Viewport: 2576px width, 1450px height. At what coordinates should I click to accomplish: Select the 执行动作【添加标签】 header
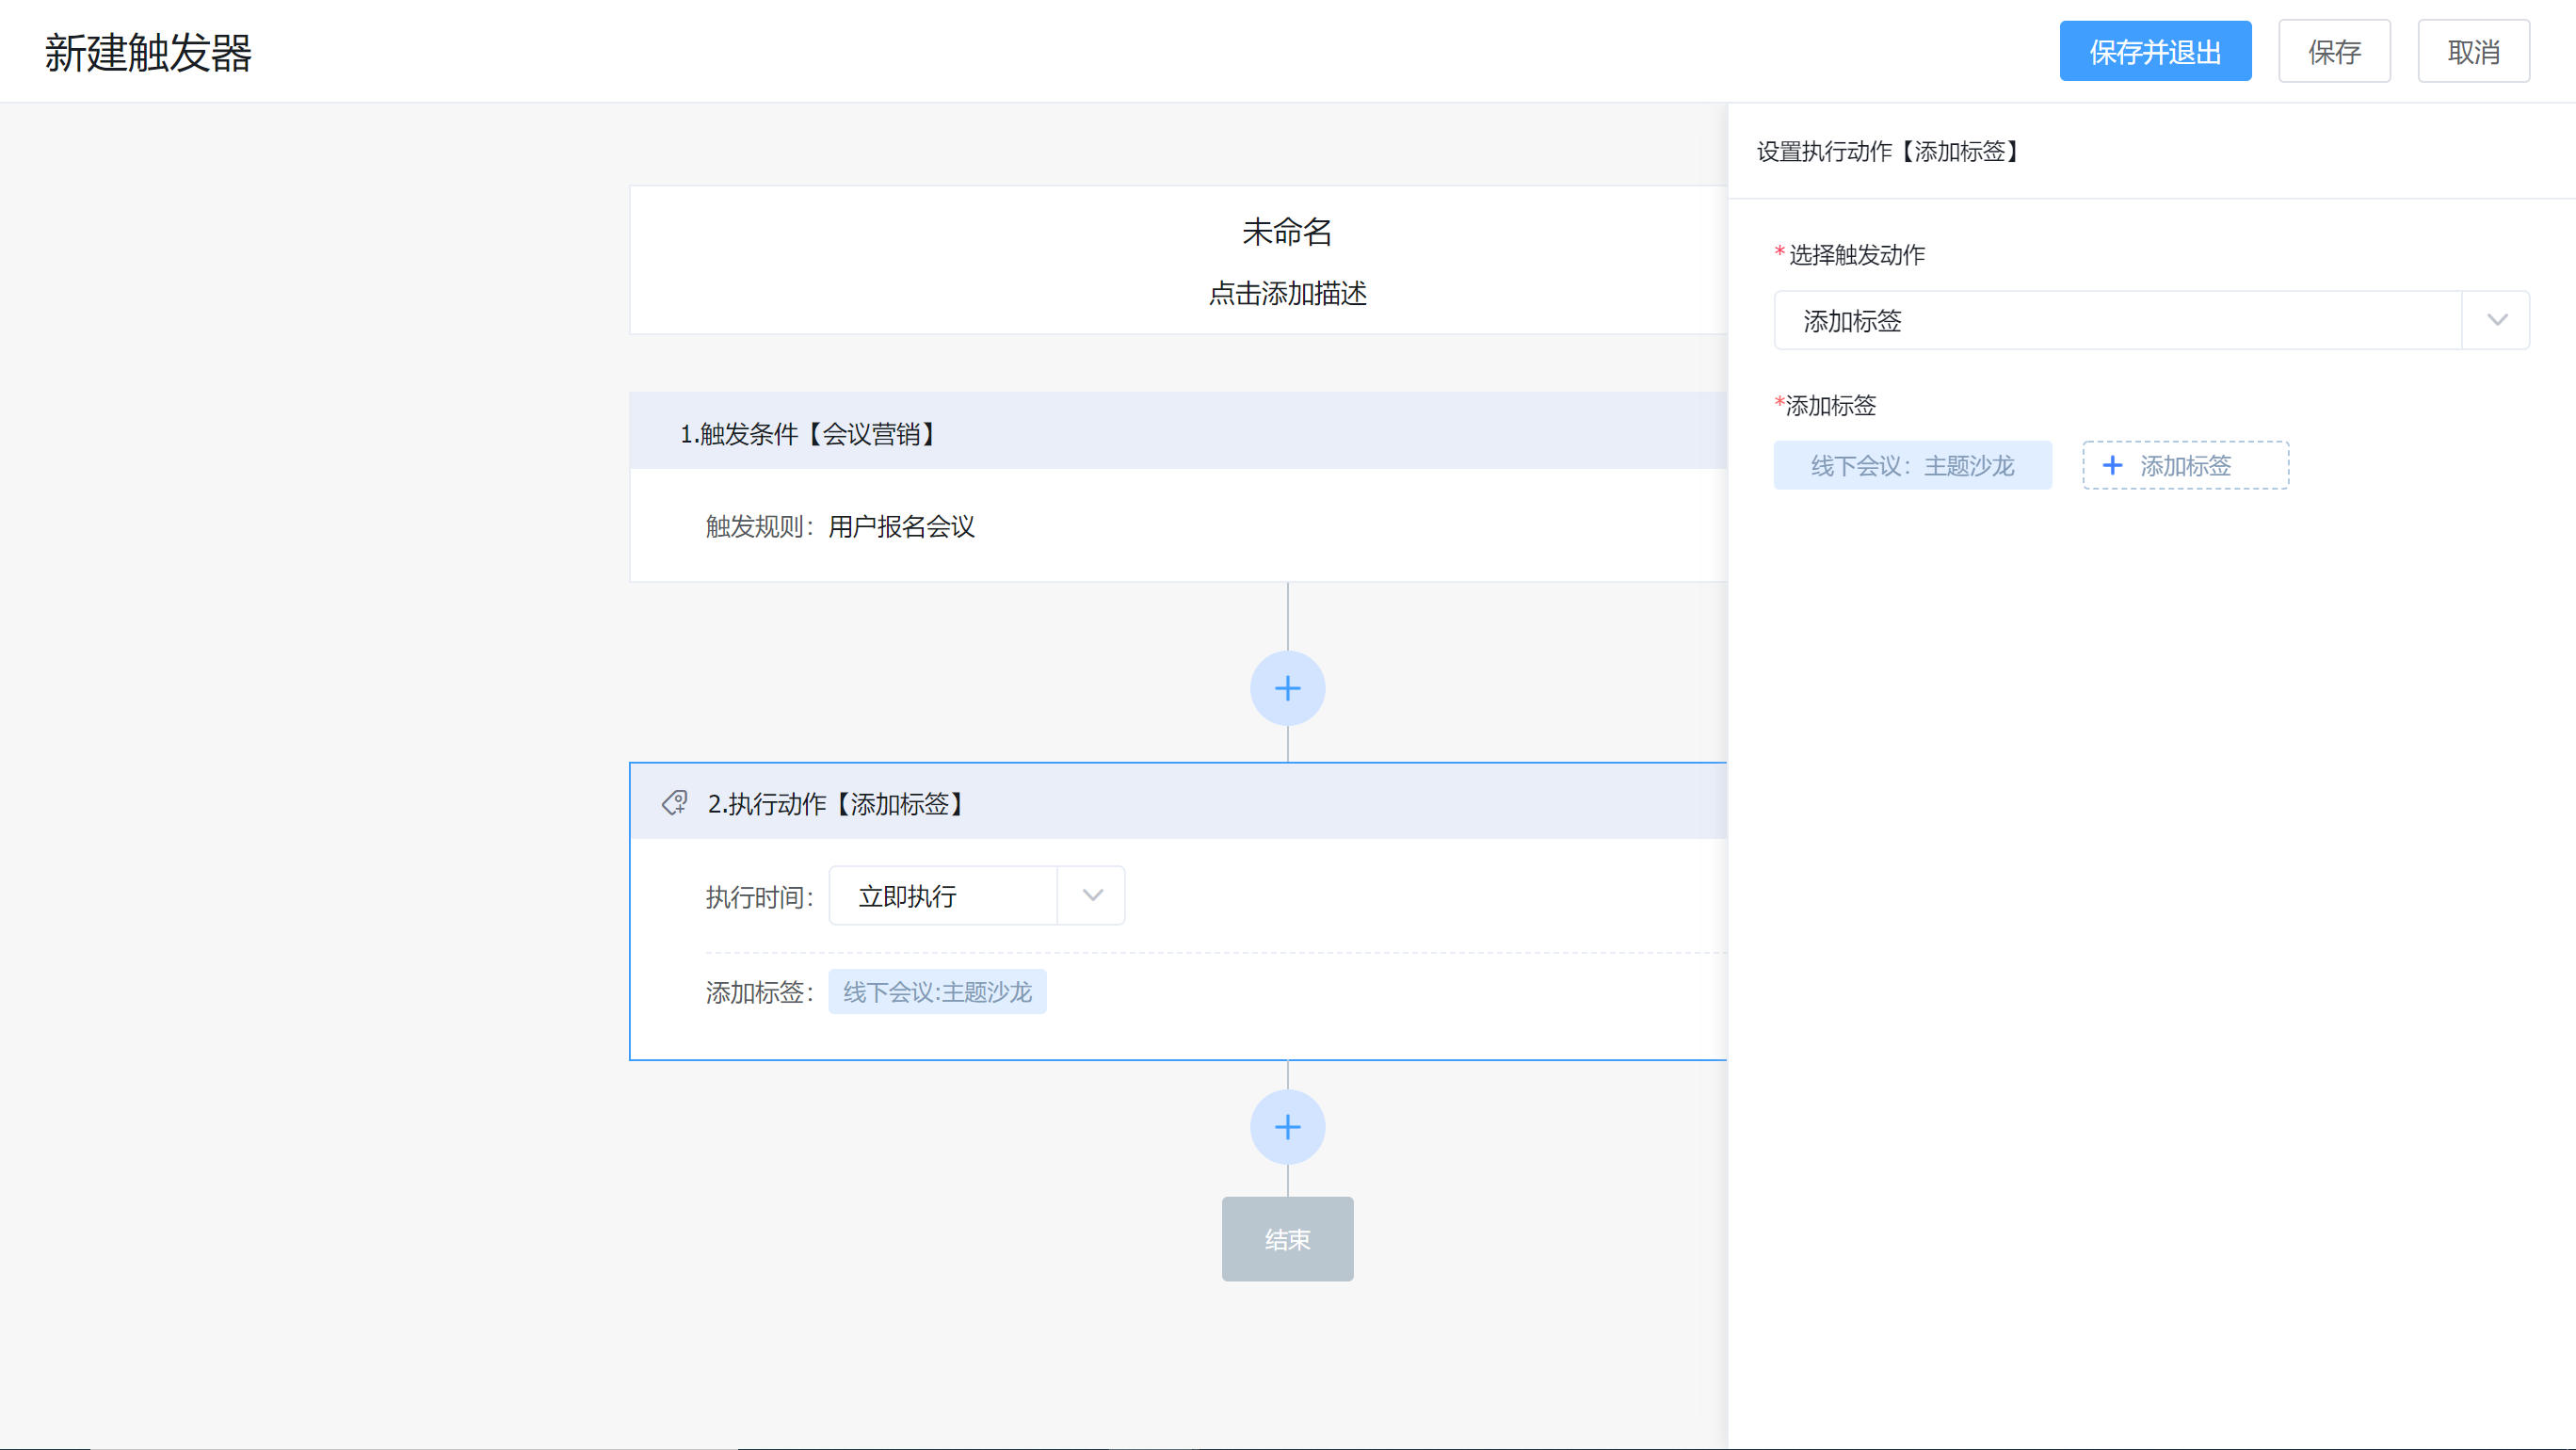(836, 803)
